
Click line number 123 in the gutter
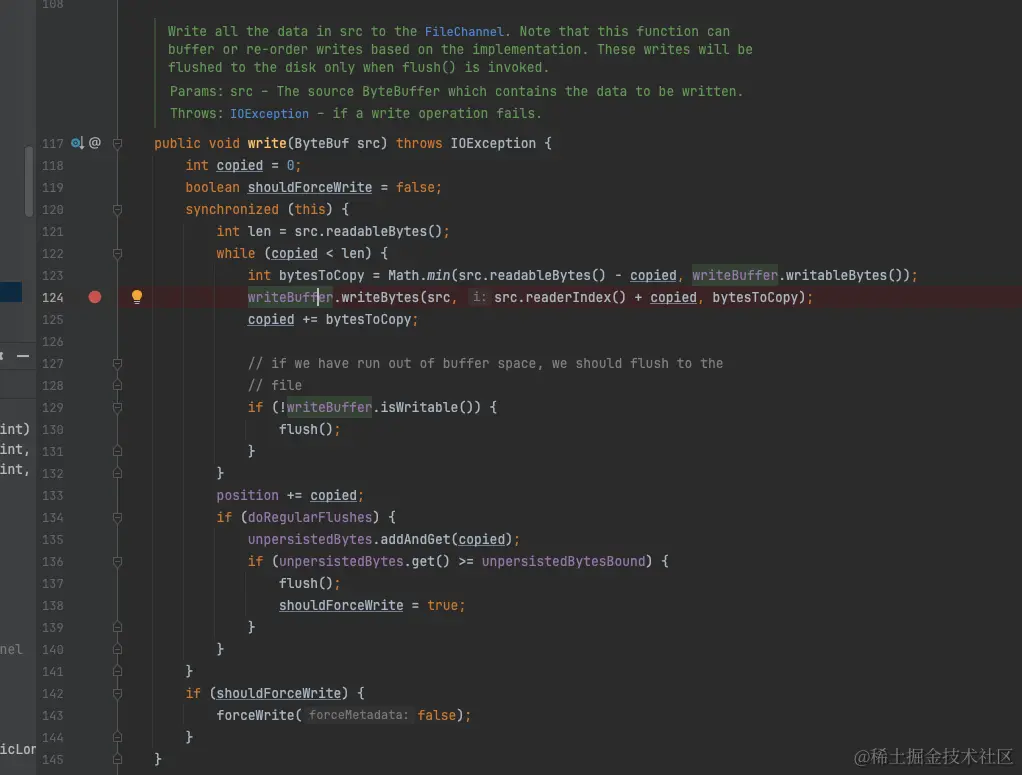(53, 275)
